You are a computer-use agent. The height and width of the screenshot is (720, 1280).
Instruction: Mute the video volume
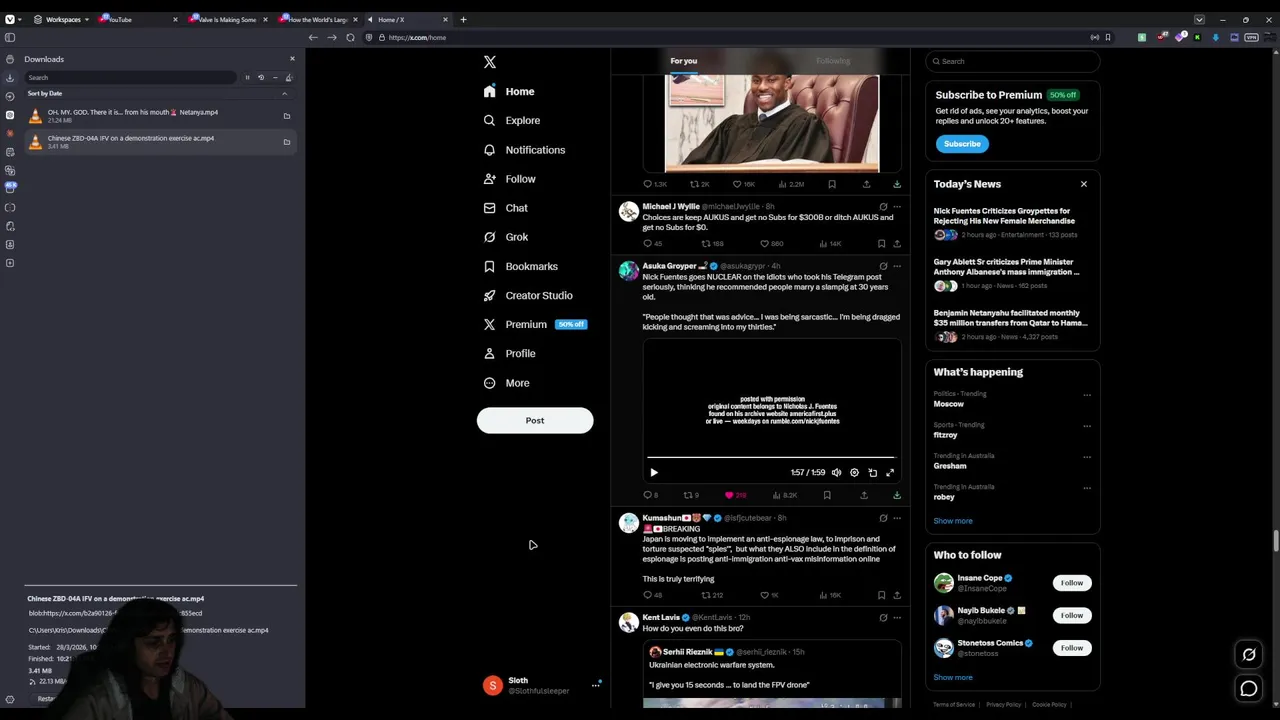tap(837, 472)
